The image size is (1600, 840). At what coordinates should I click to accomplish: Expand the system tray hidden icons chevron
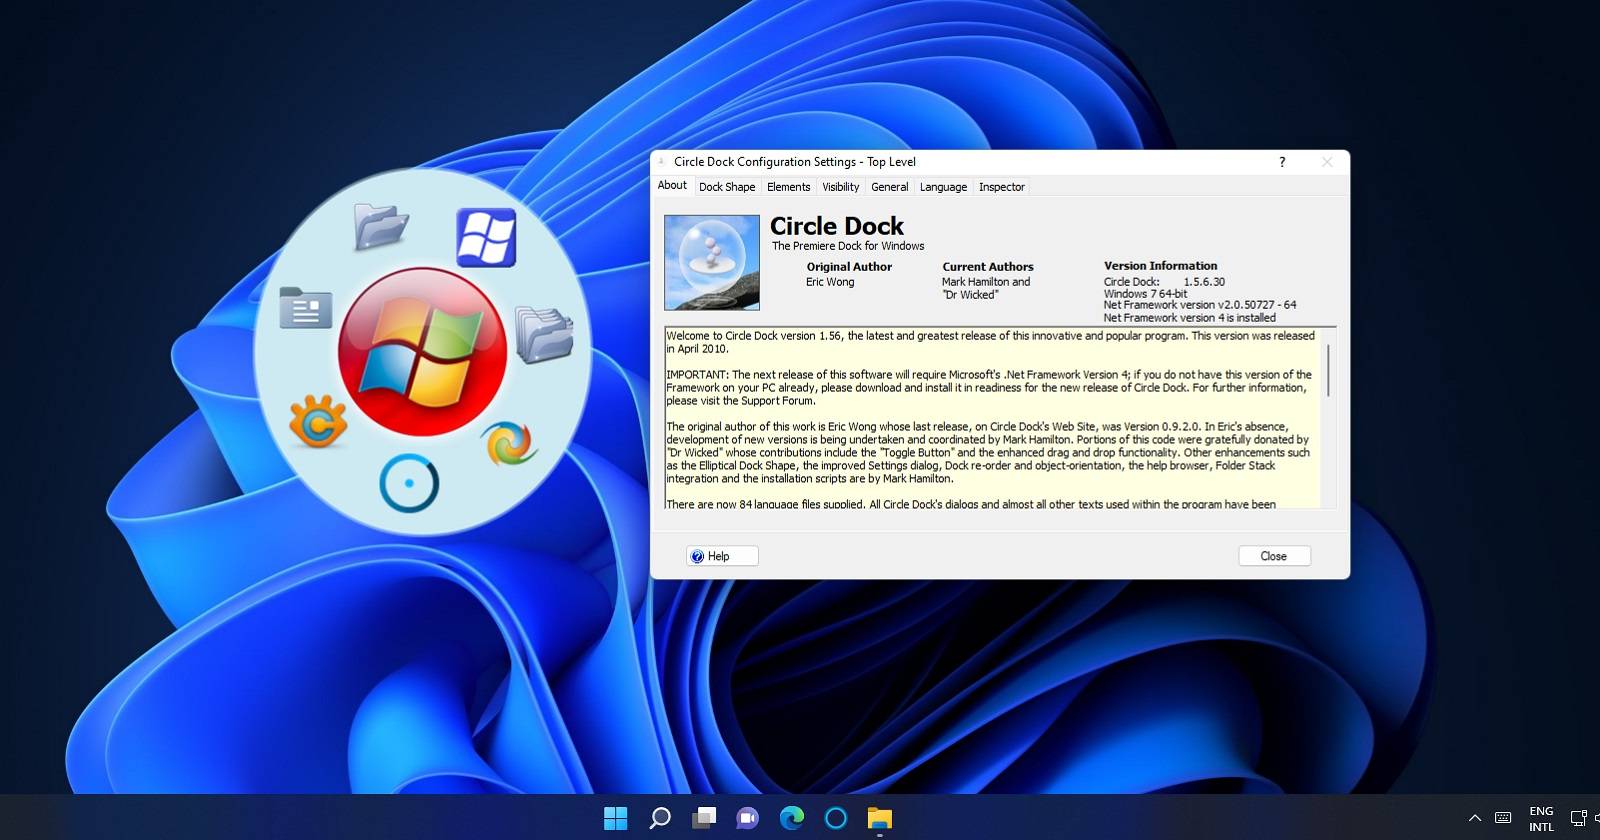[1474, 818]
